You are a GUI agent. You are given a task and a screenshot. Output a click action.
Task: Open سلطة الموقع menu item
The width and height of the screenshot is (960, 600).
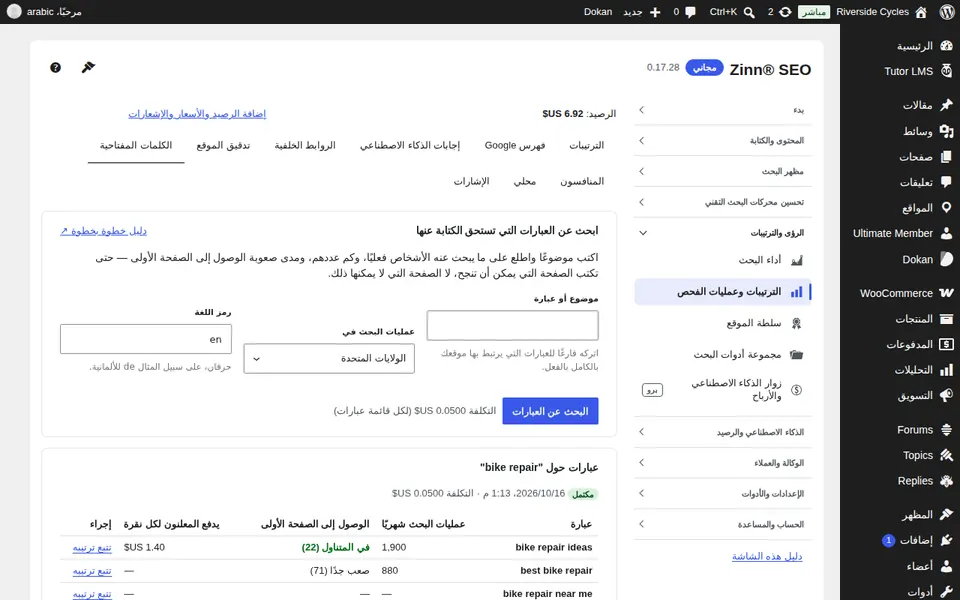pos(723,323)
